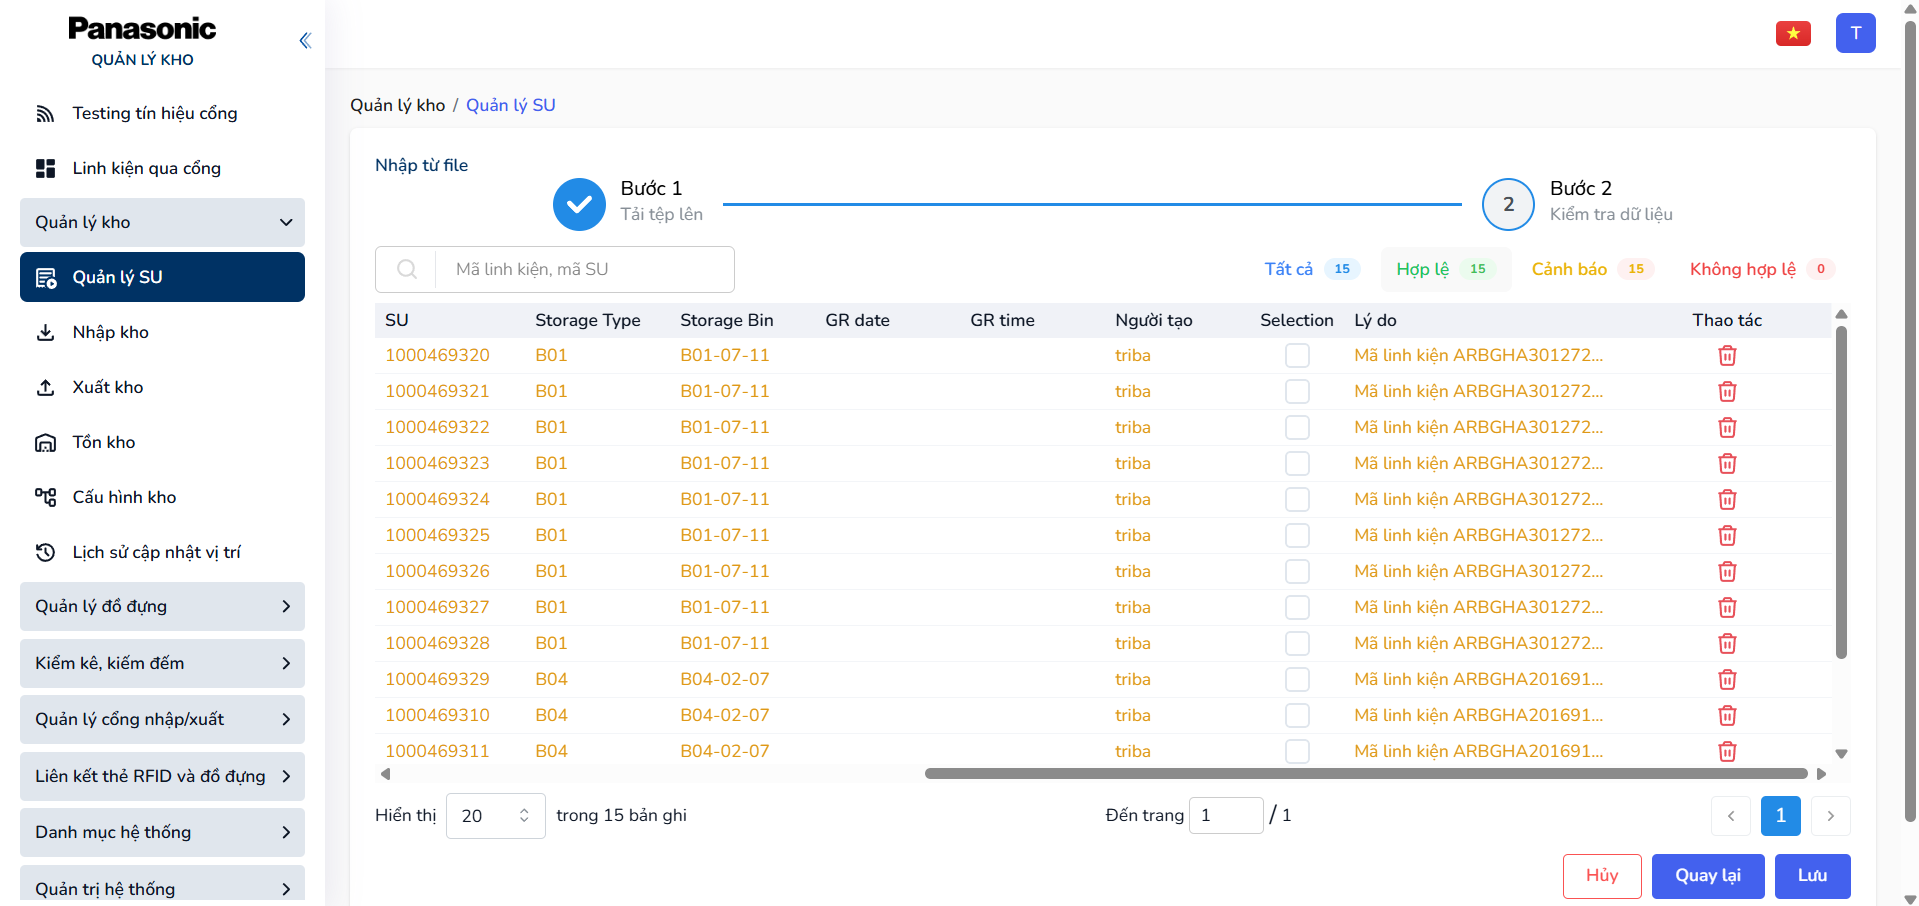Check the Selection box for SU 1000469324
The image size is (1919, 906).
pos(1297,500)
